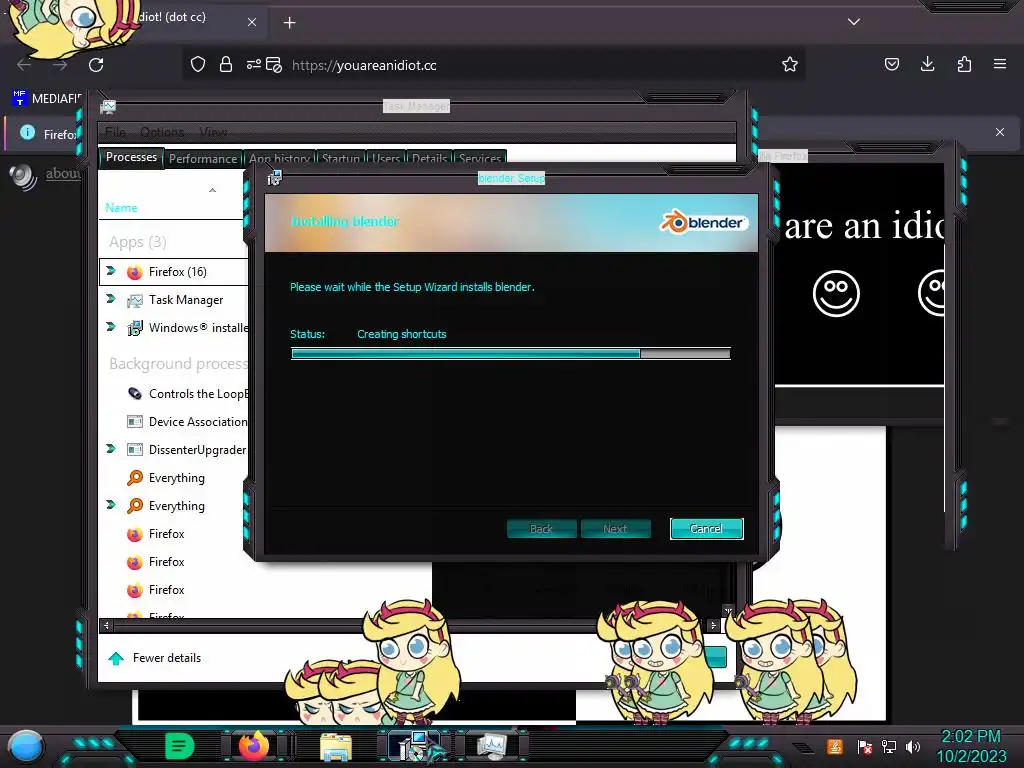
Task: Switch to the App history tab
Action: click(280, 159)
